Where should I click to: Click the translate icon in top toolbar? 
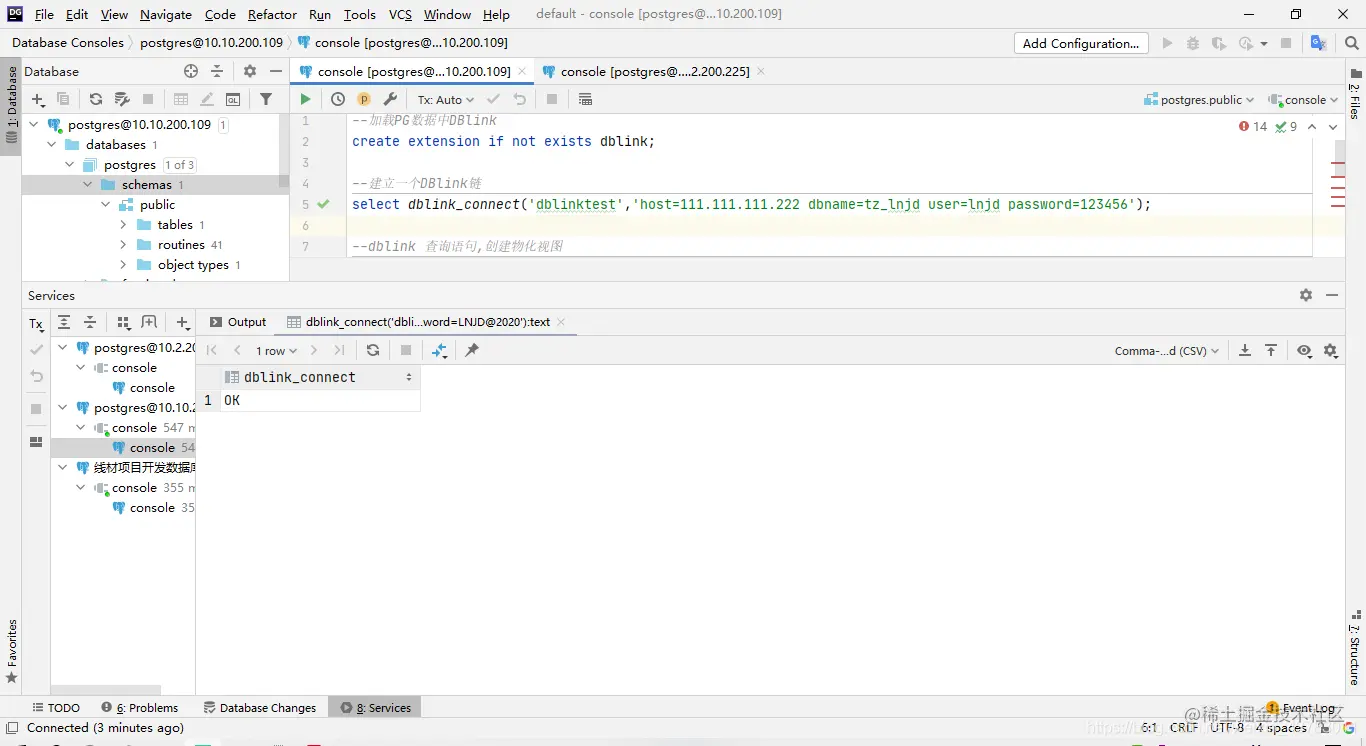pos(1318,43)
